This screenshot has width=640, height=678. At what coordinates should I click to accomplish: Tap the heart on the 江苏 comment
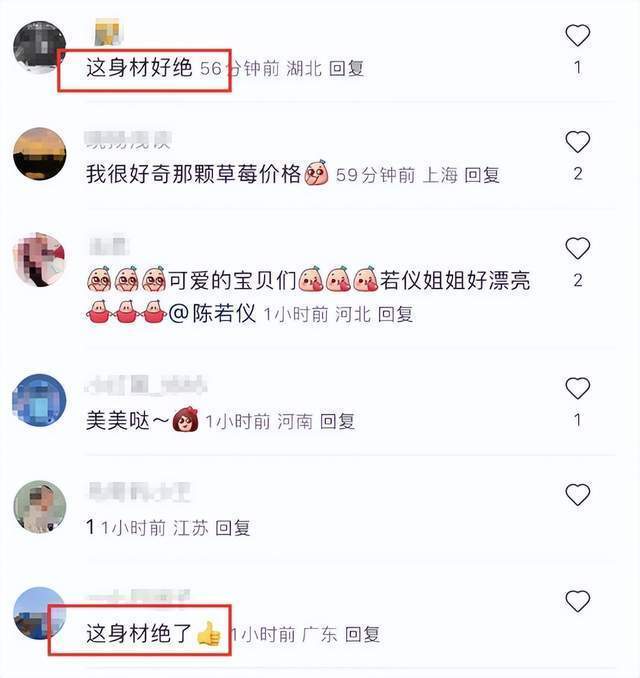[x=578, y=495]
